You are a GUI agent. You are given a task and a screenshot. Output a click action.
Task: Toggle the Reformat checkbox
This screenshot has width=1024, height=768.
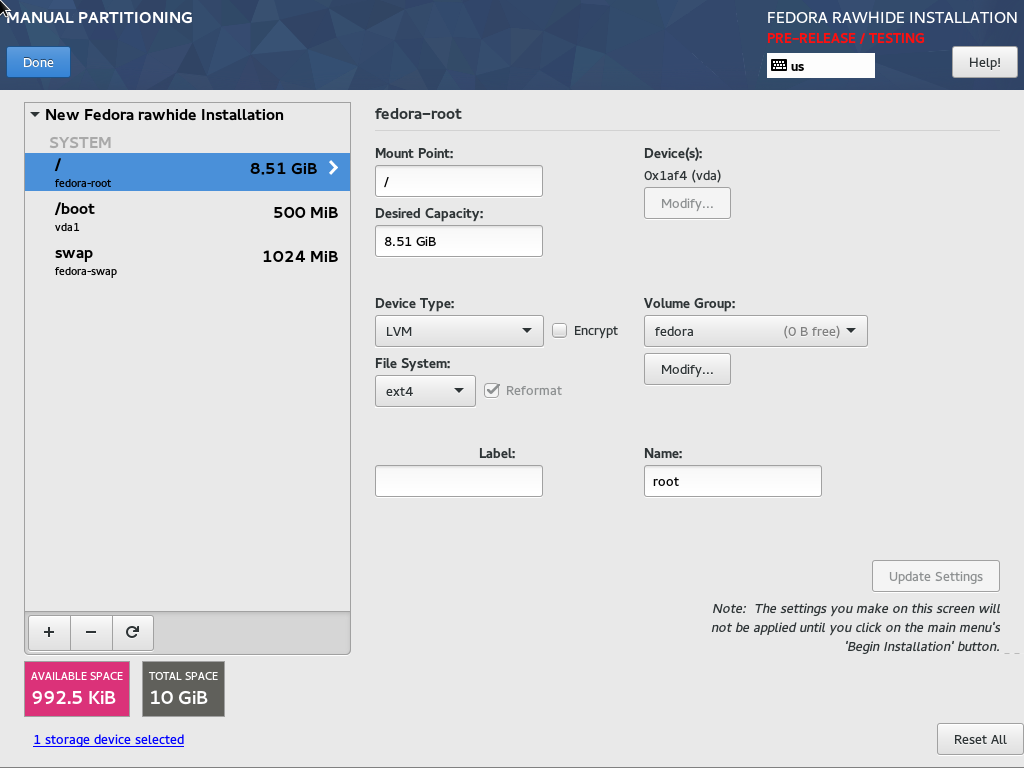coord(492,391)
